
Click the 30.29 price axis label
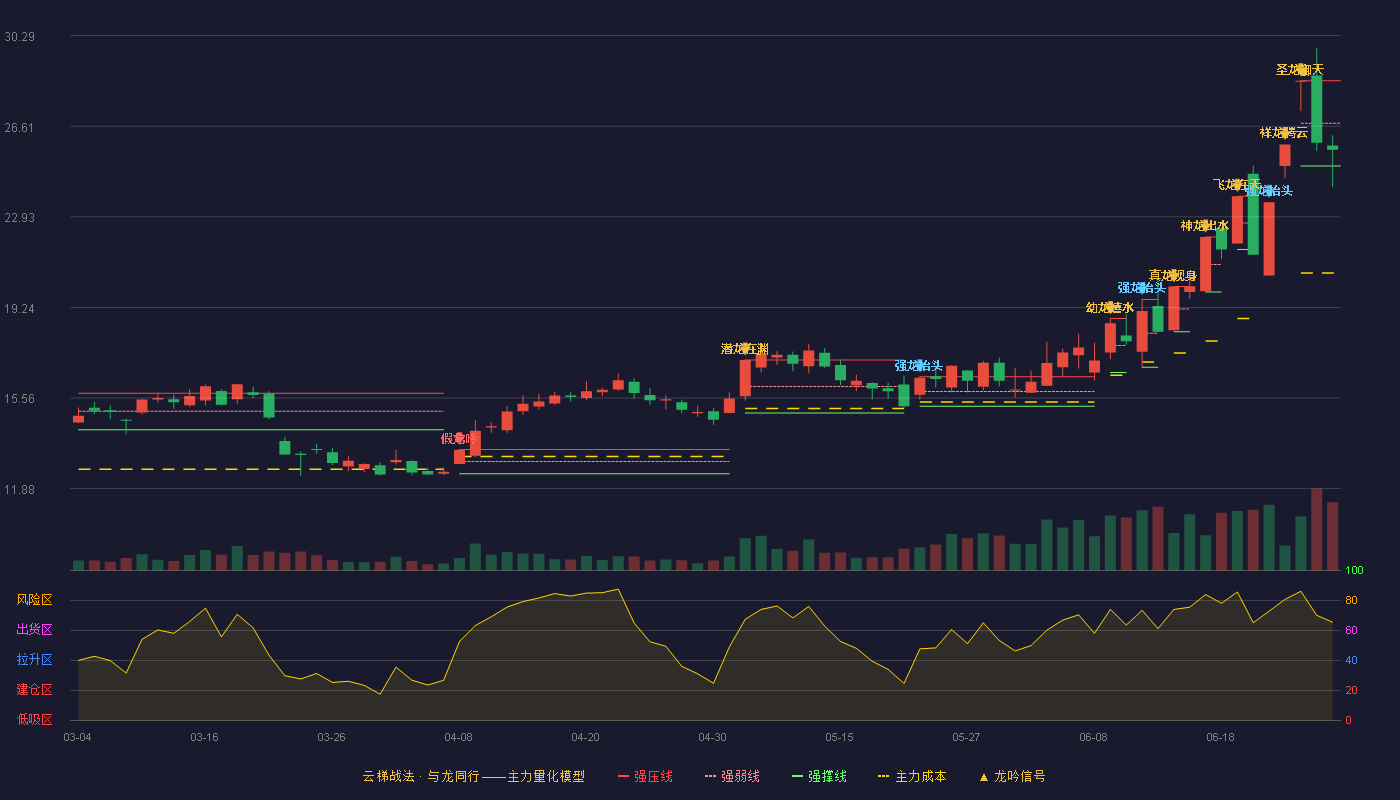[19, 36]
